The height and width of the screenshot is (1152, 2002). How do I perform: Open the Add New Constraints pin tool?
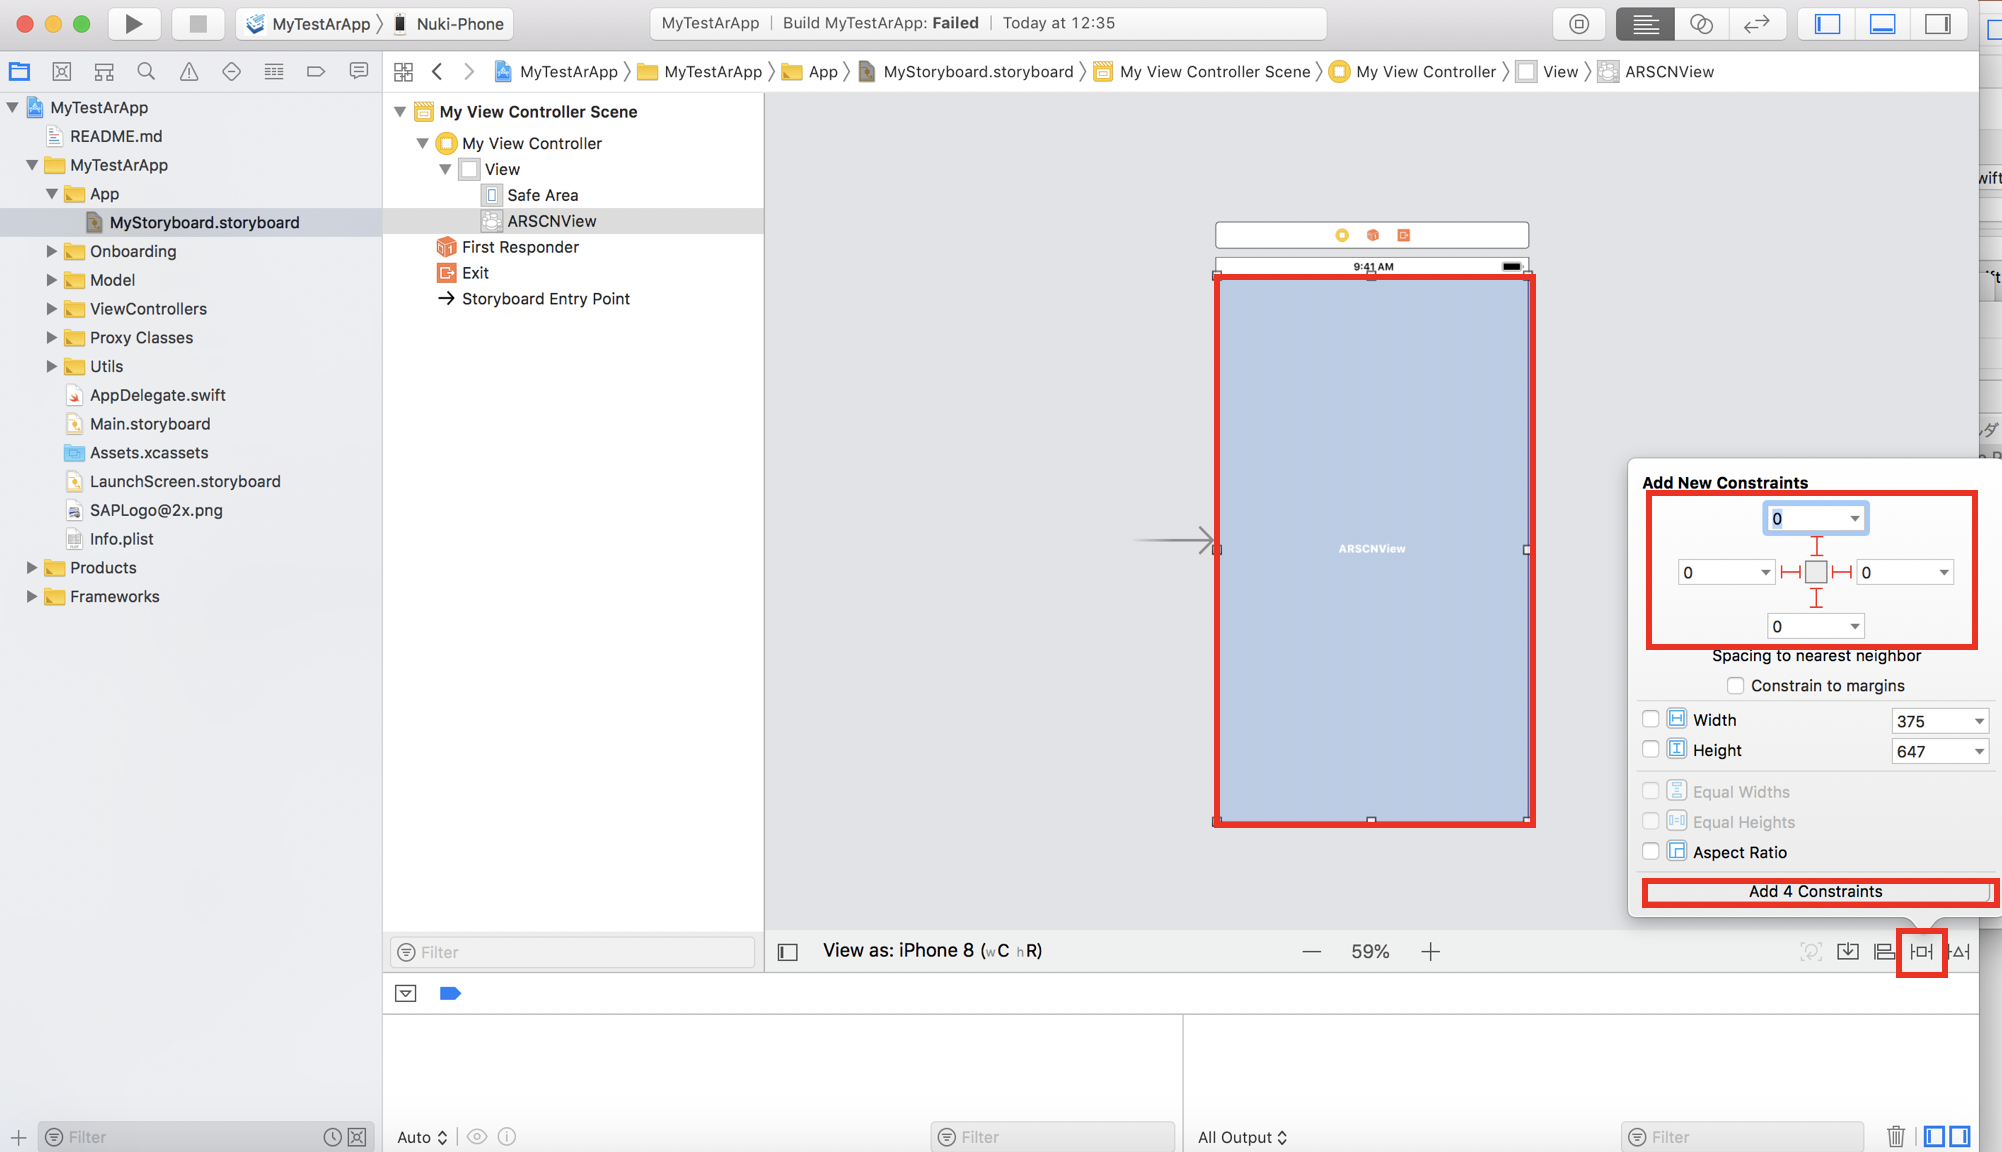point(1921,951)
